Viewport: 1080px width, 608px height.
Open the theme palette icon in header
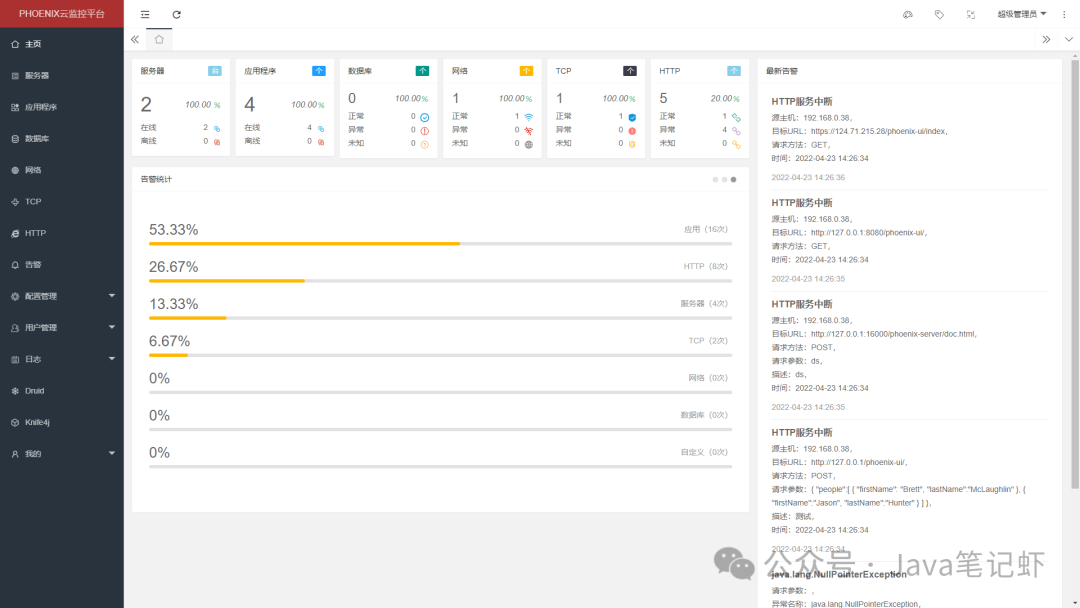[908, 14]
